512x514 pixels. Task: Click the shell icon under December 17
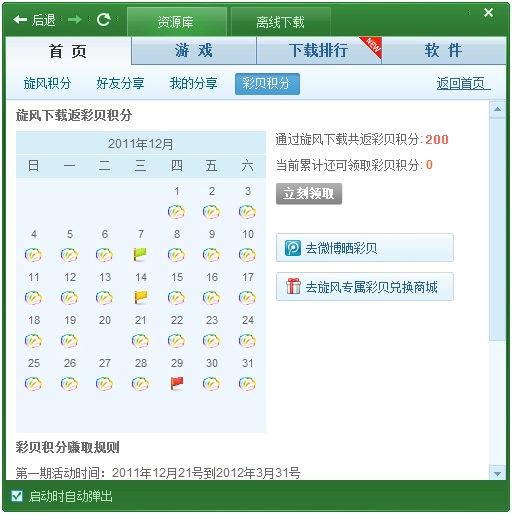click(247, 298)
